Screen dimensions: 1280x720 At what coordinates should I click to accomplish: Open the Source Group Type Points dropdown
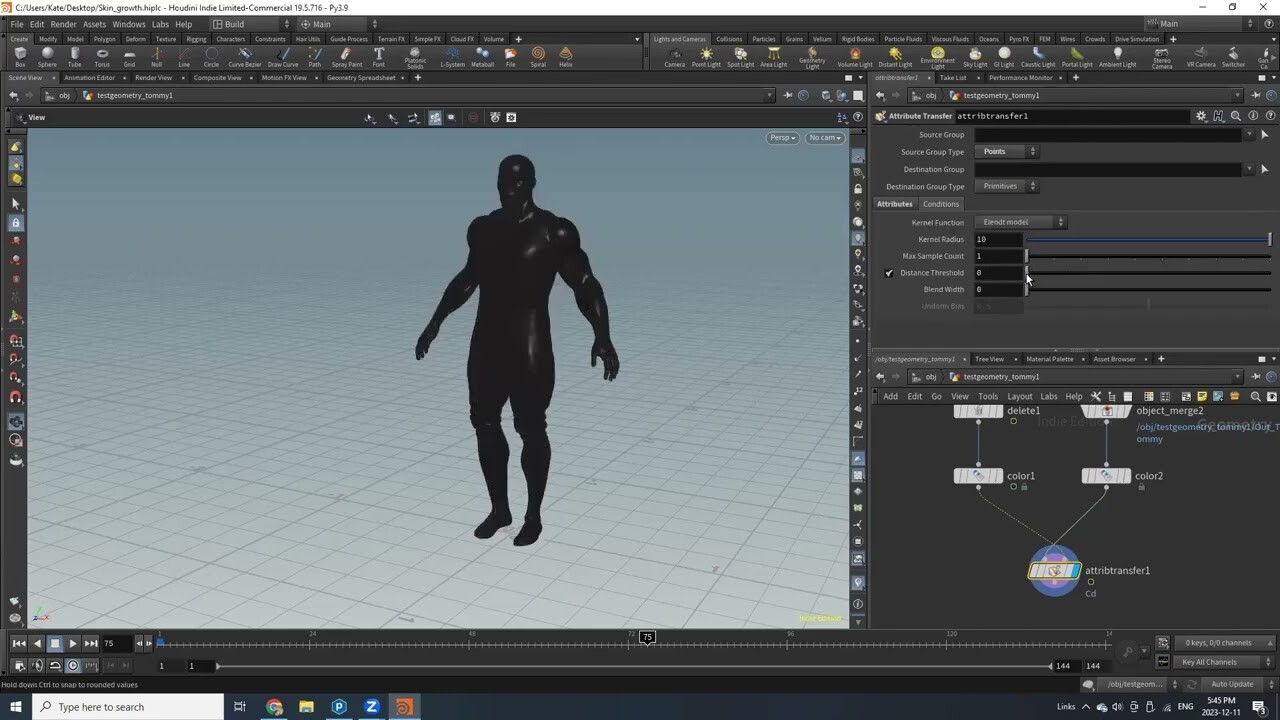click(x=1006, y=151)
